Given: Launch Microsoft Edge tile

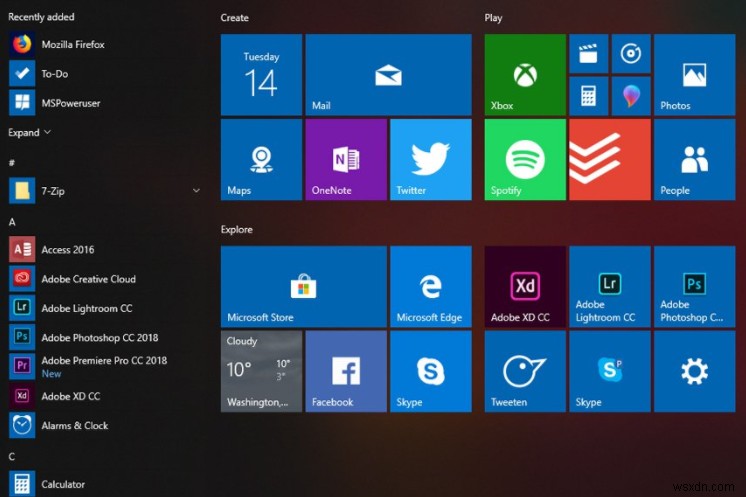Looking at the screenshot, I should pyautogui.click(x=431, y=286).
